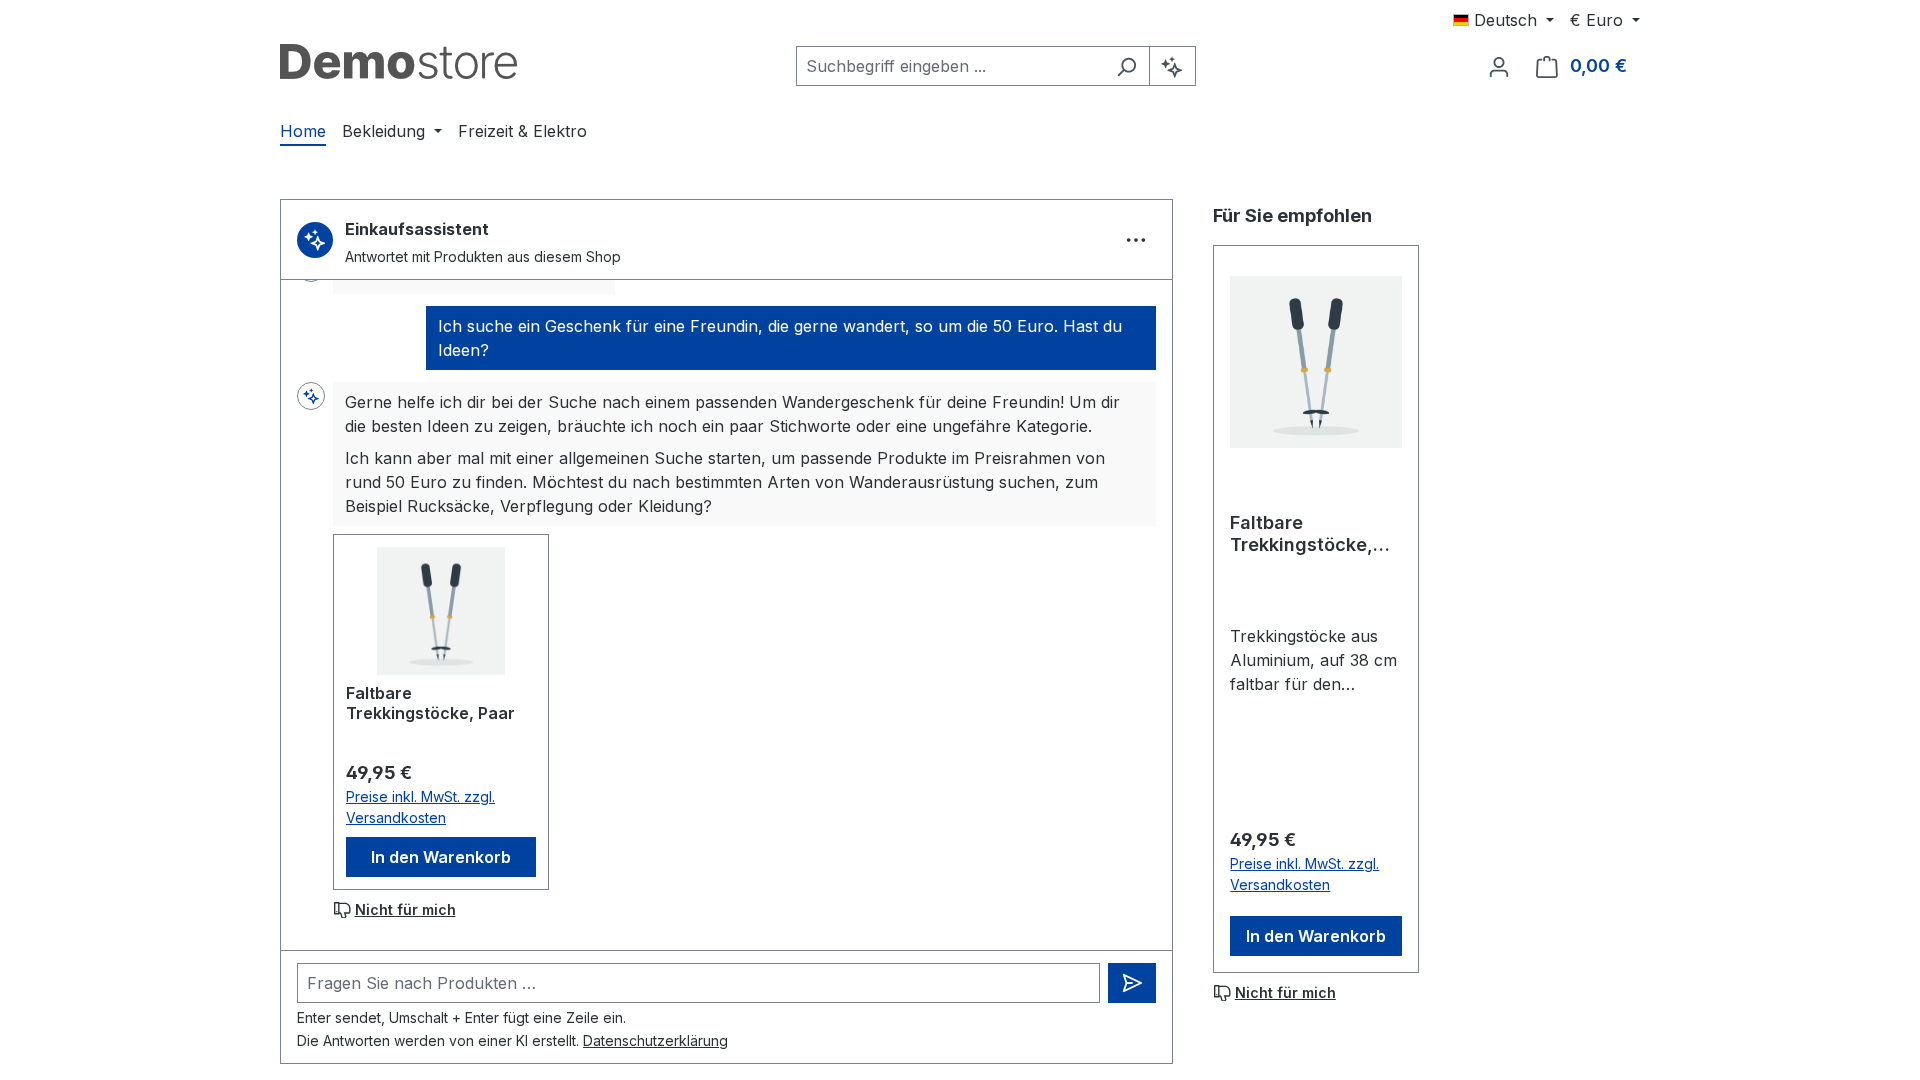Click the 'Für Sie empfohlen' heading
Screen dimensions: 1920x1080
click(1292, 216)
